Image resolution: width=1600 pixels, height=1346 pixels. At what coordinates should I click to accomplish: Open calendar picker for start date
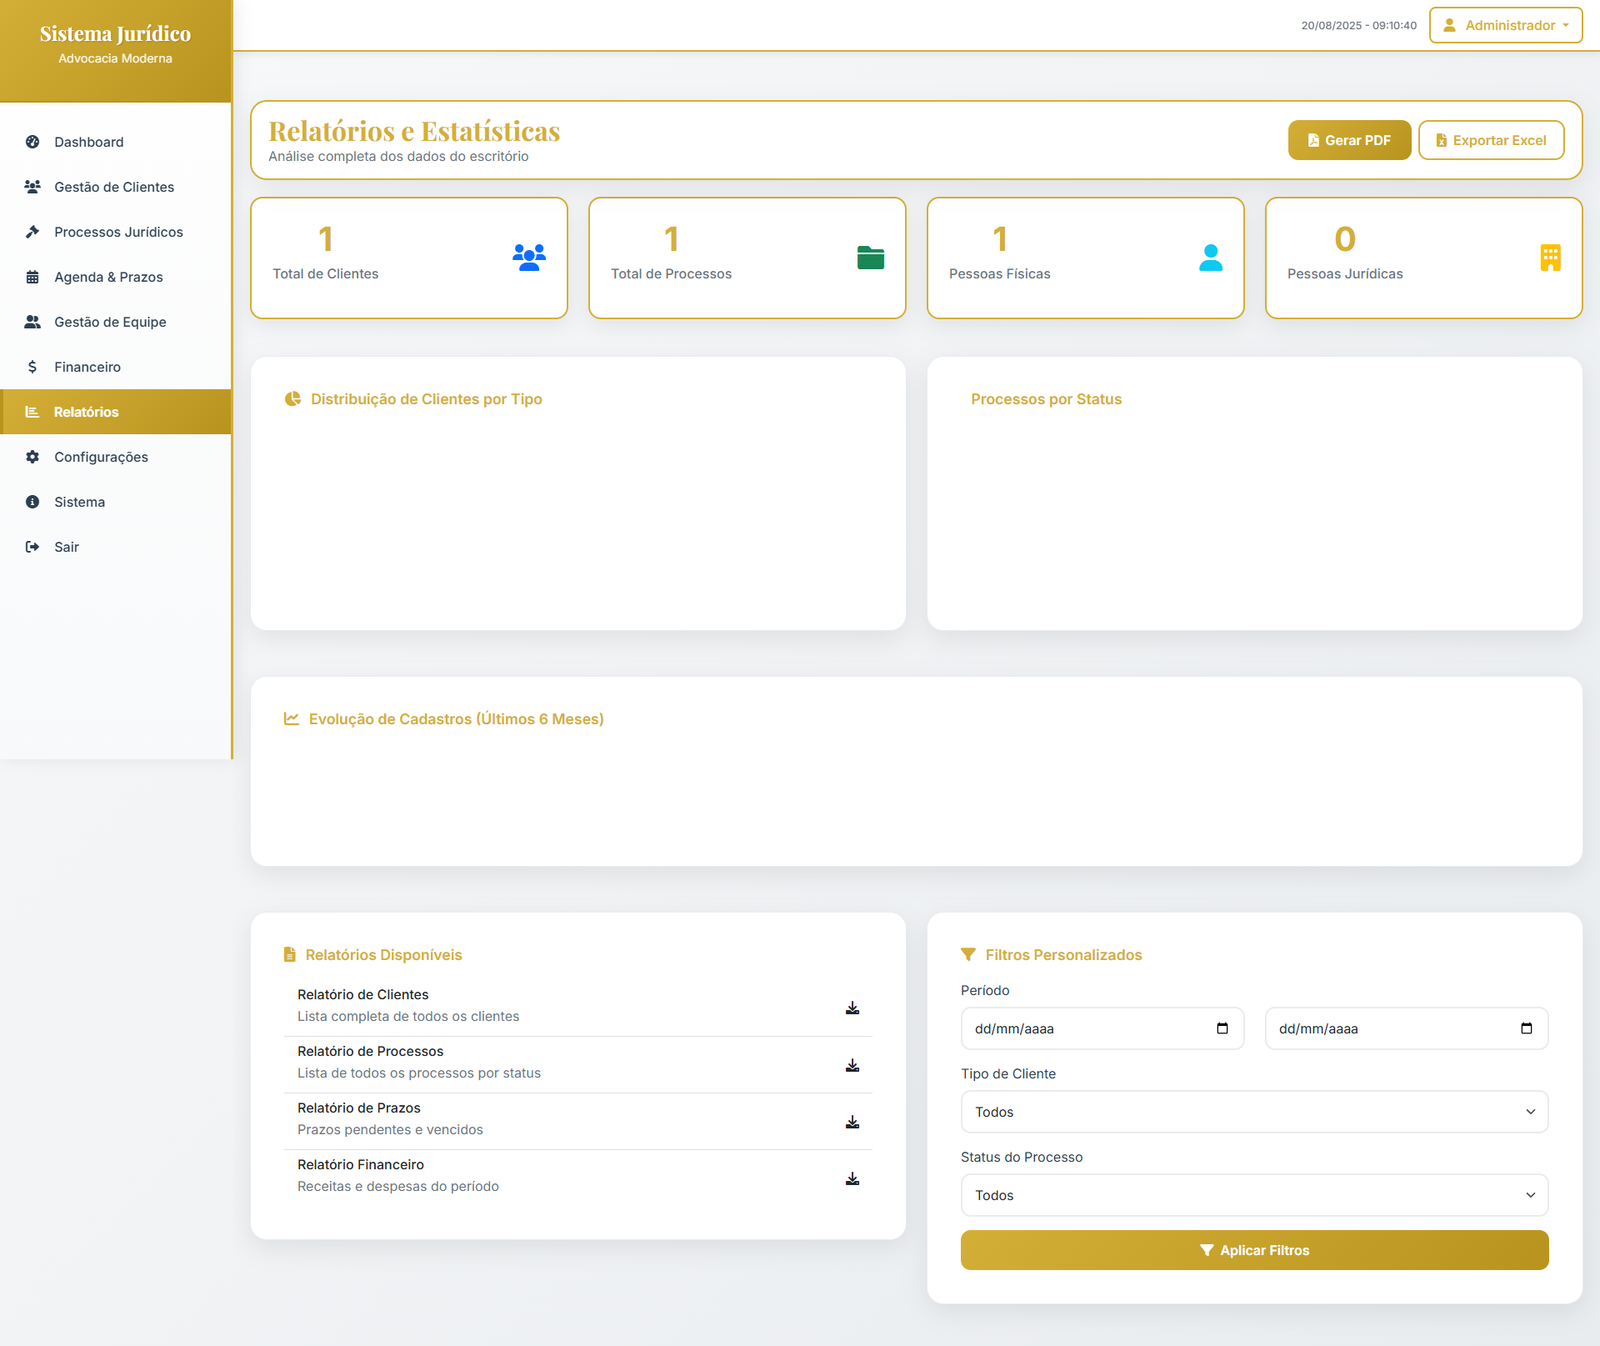tap(1222, 1029)
